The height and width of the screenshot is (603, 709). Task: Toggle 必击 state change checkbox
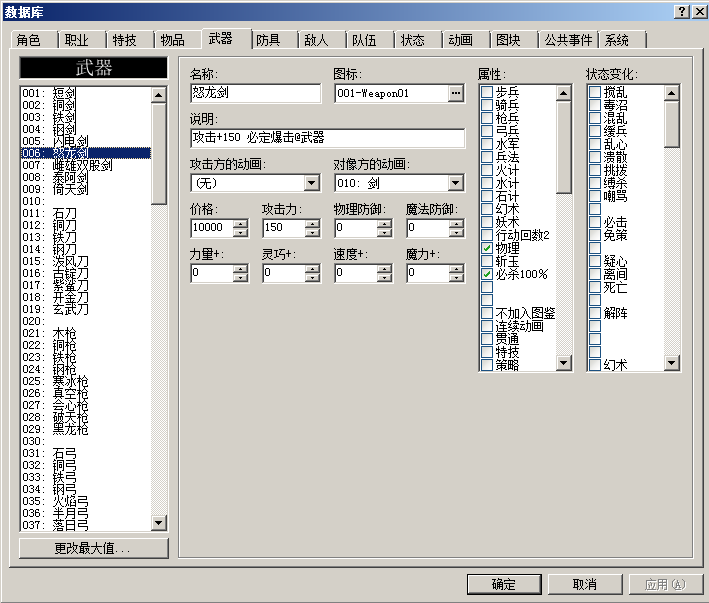pos(595,222)
